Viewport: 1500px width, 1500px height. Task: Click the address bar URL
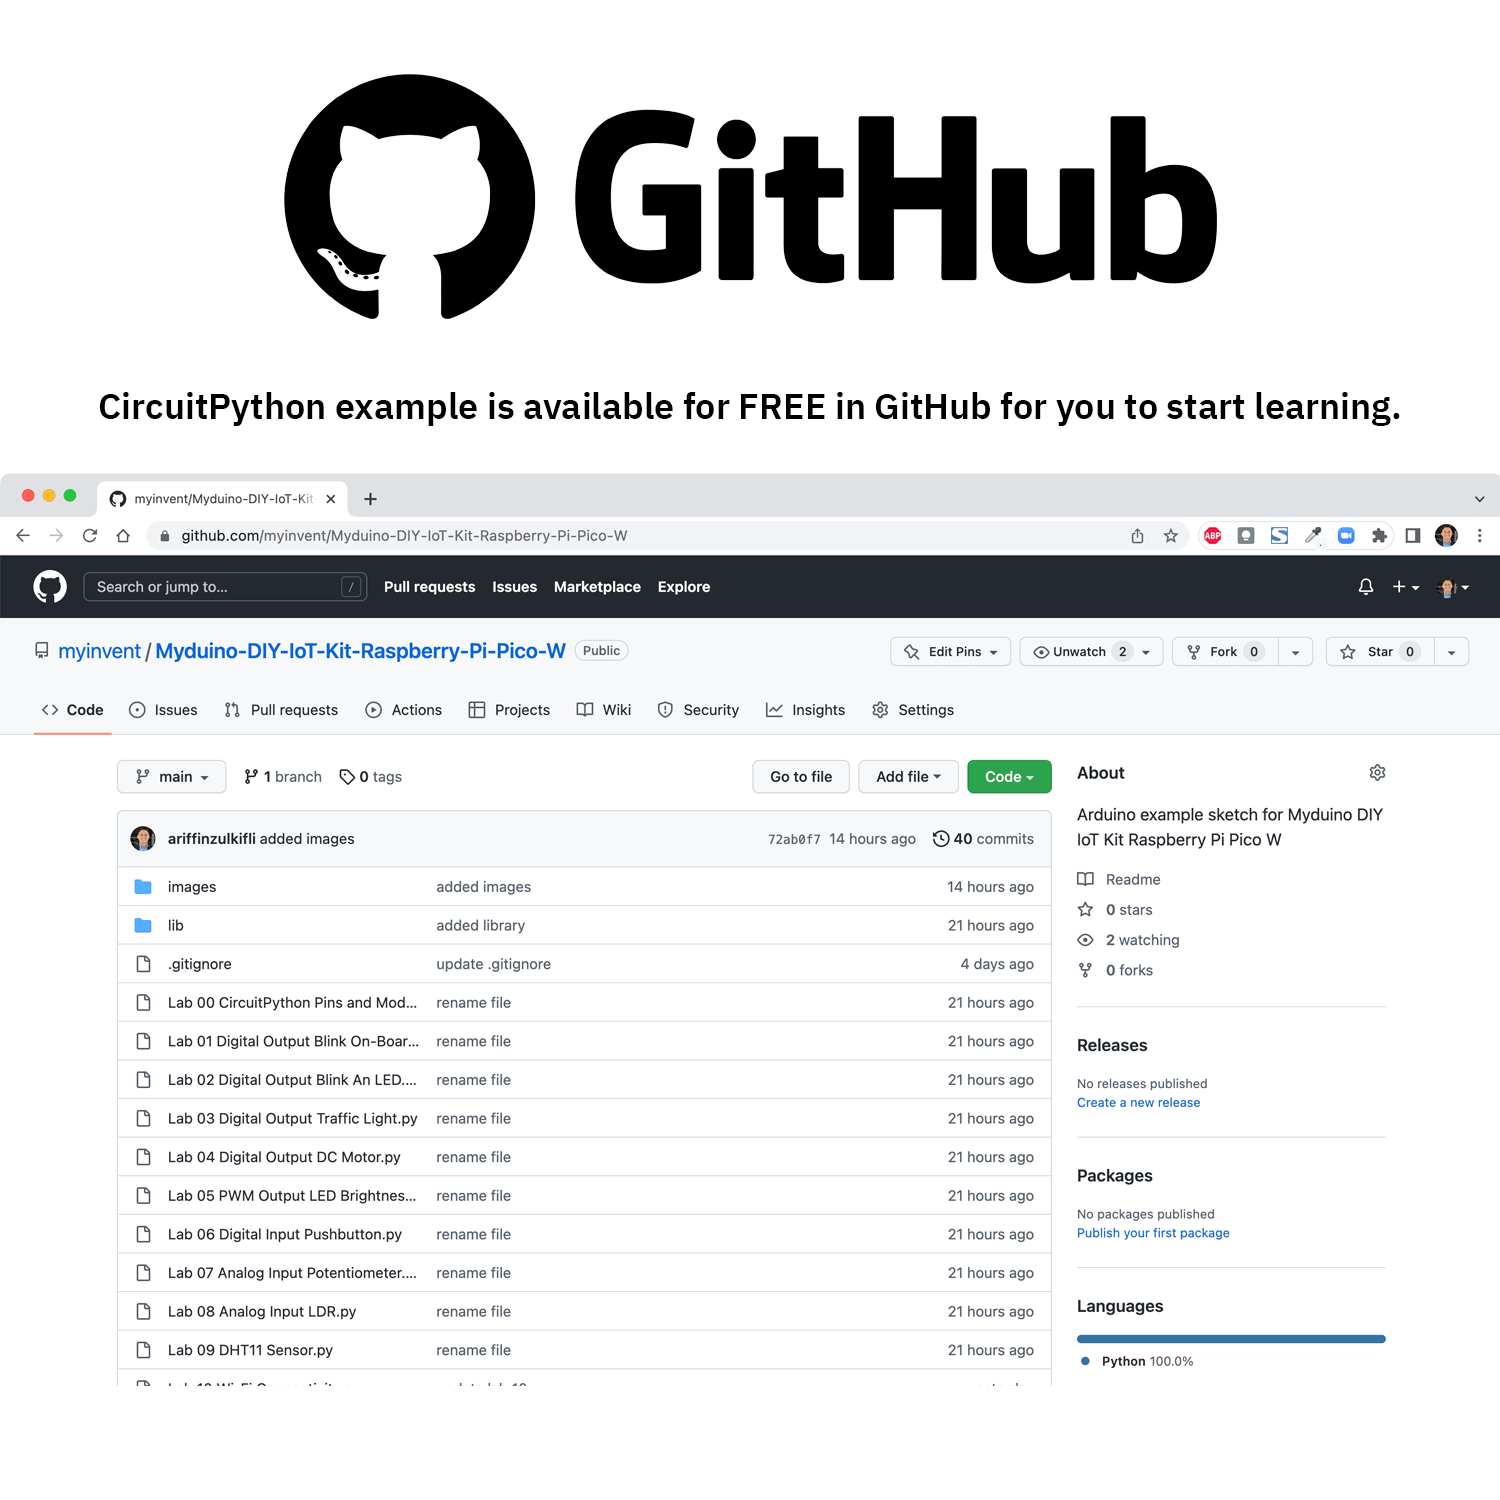coord(404,536)
